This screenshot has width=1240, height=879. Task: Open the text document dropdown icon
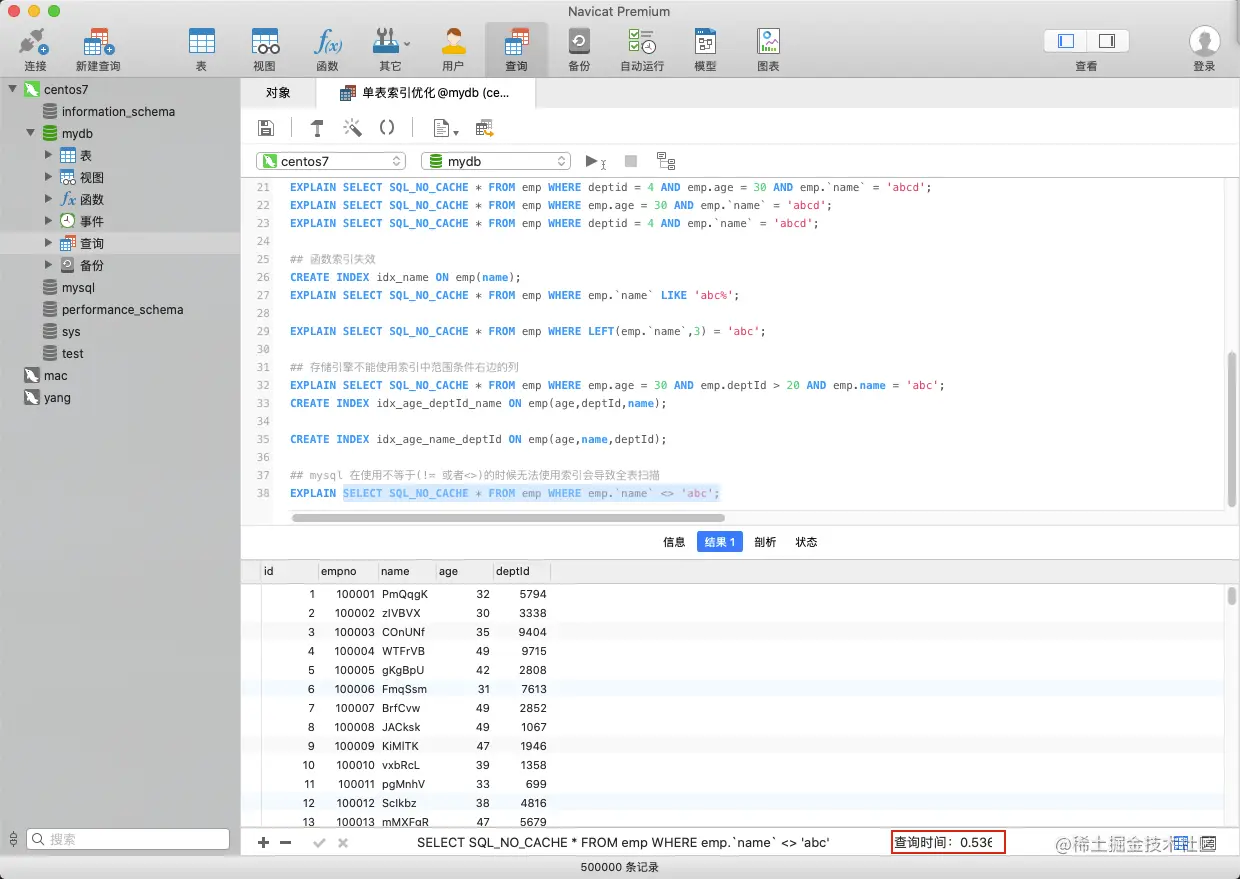[x=445, y=128]
